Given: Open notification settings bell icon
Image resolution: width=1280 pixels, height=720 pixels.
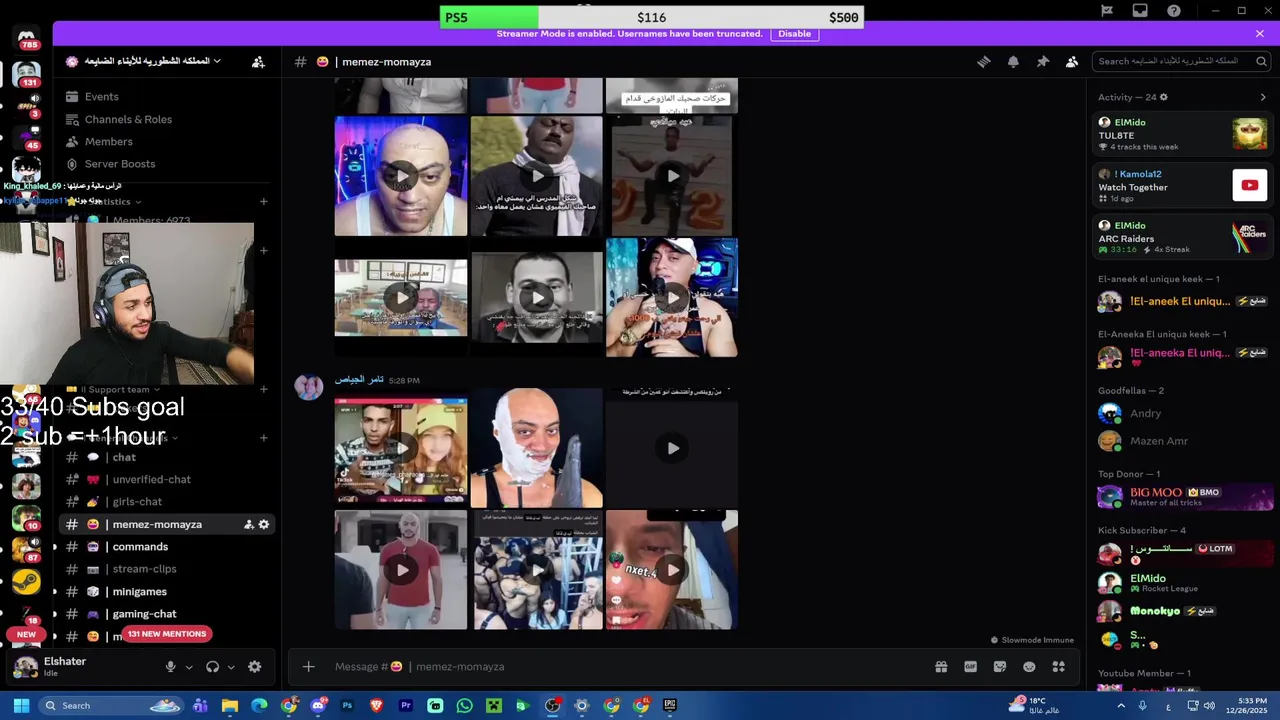Looking at the screenshot, I should click(x=1013, y=62).
